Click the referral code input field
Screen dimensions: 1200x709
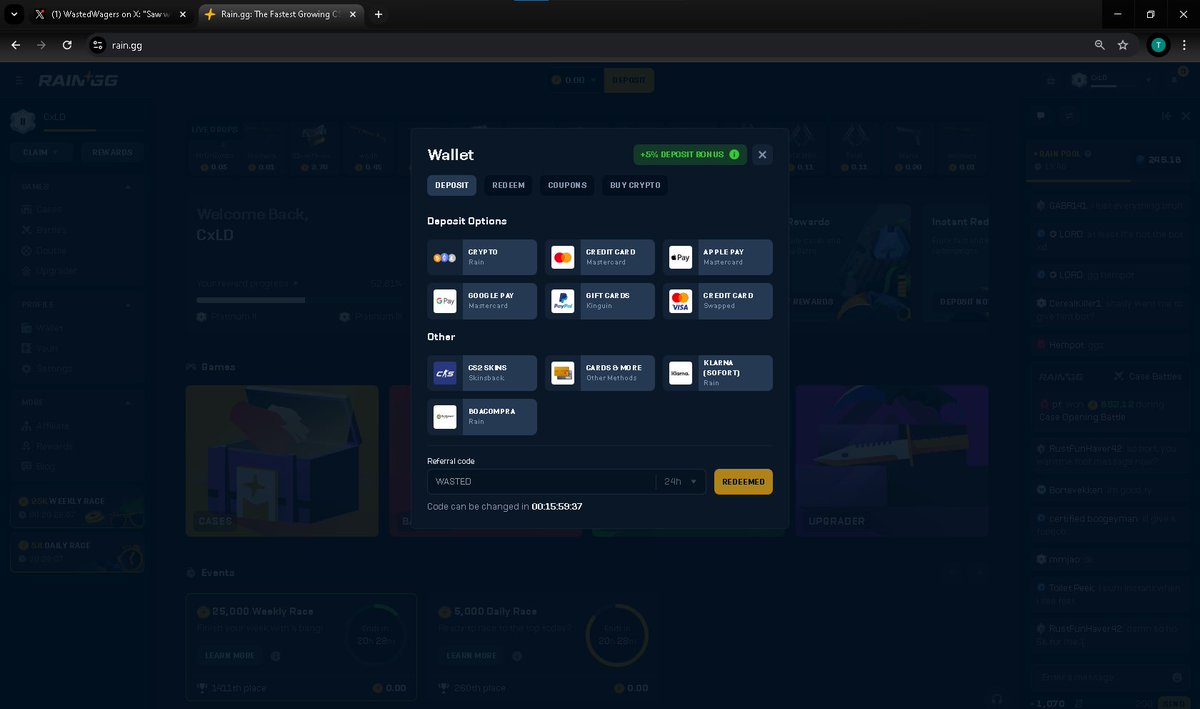(x=541, y=482)
